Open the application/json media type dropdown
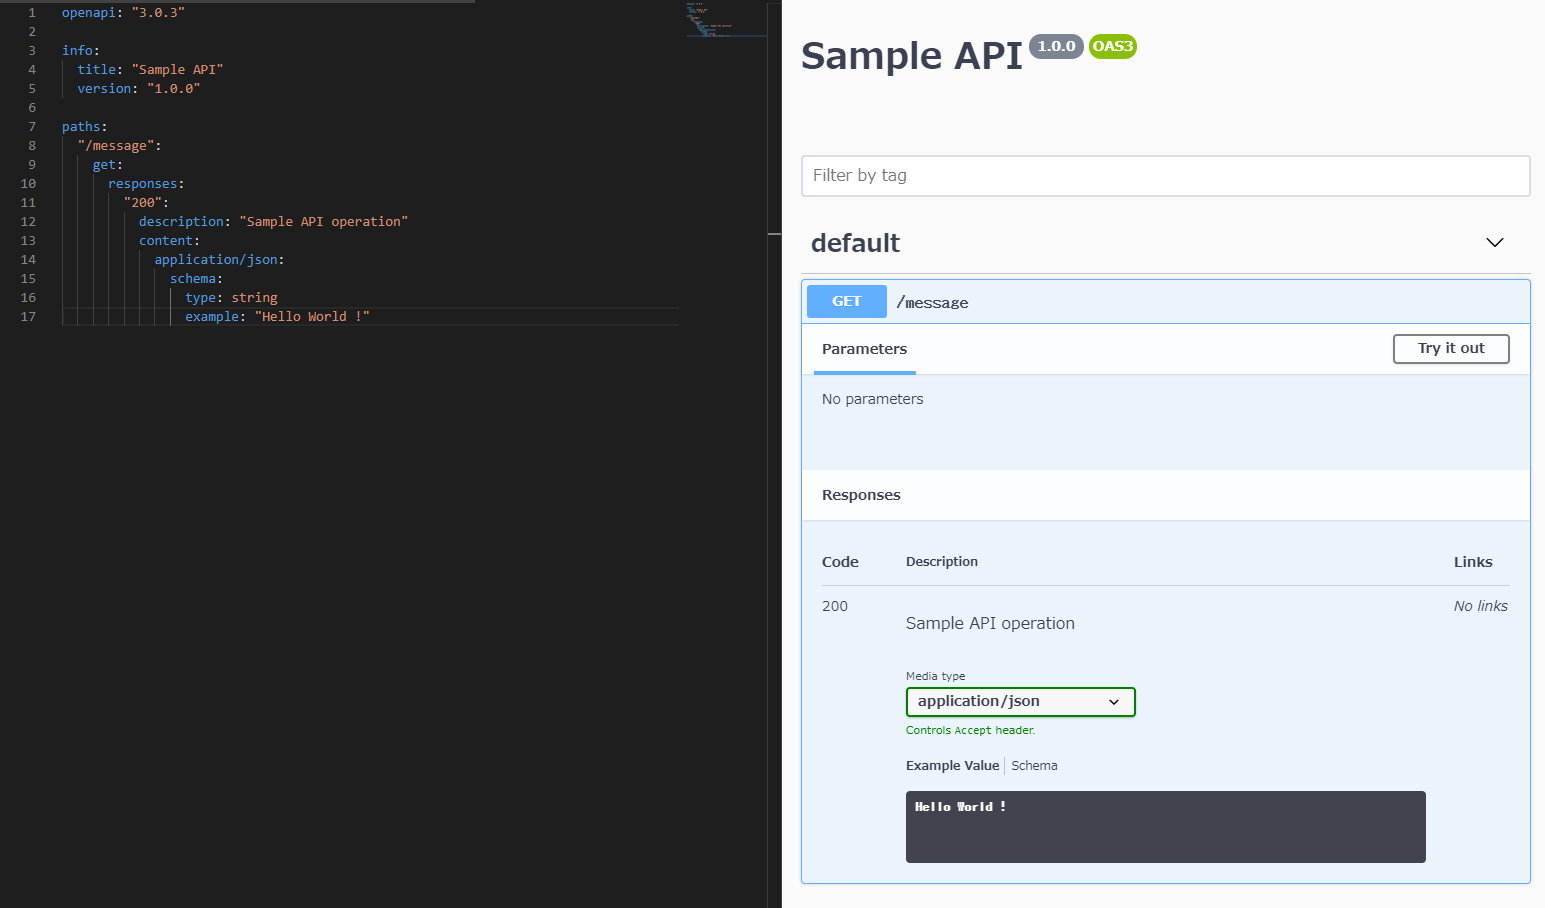The height and width of the screenshot is (908, 1545). point(1020,702)
